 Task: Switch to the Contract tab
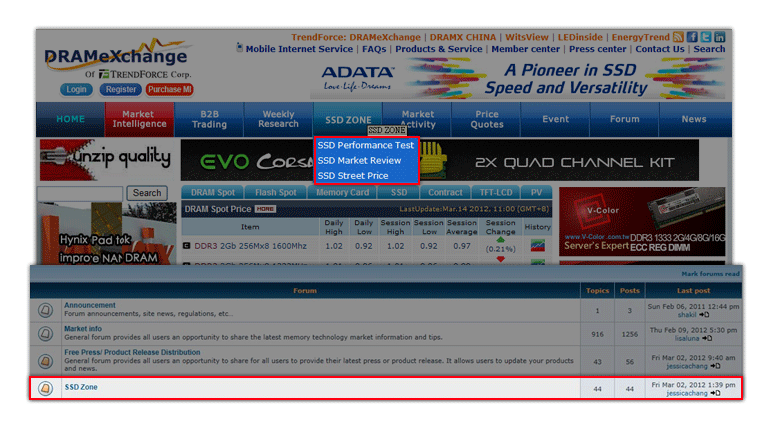click(x=445, y=193)
